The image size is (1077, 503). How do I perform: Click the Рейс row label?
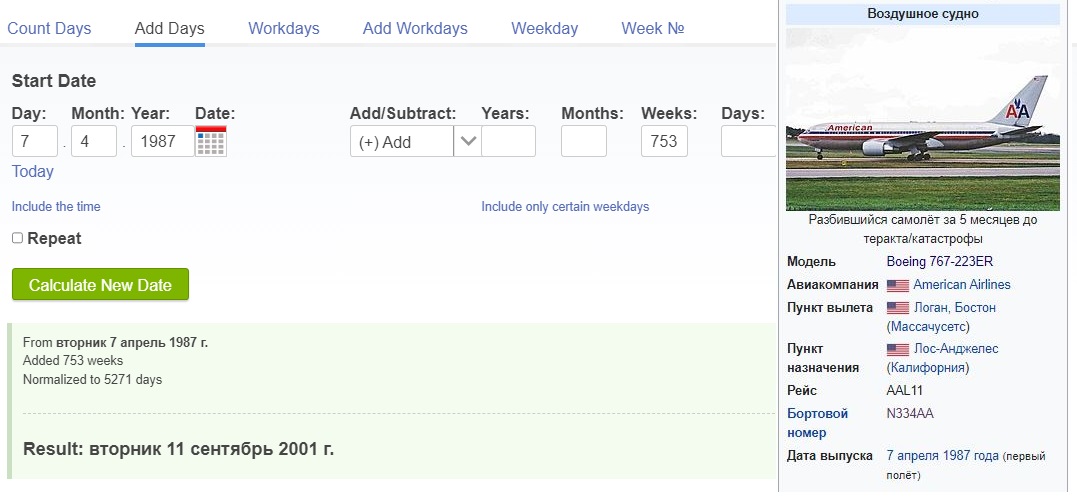(802, 390)
